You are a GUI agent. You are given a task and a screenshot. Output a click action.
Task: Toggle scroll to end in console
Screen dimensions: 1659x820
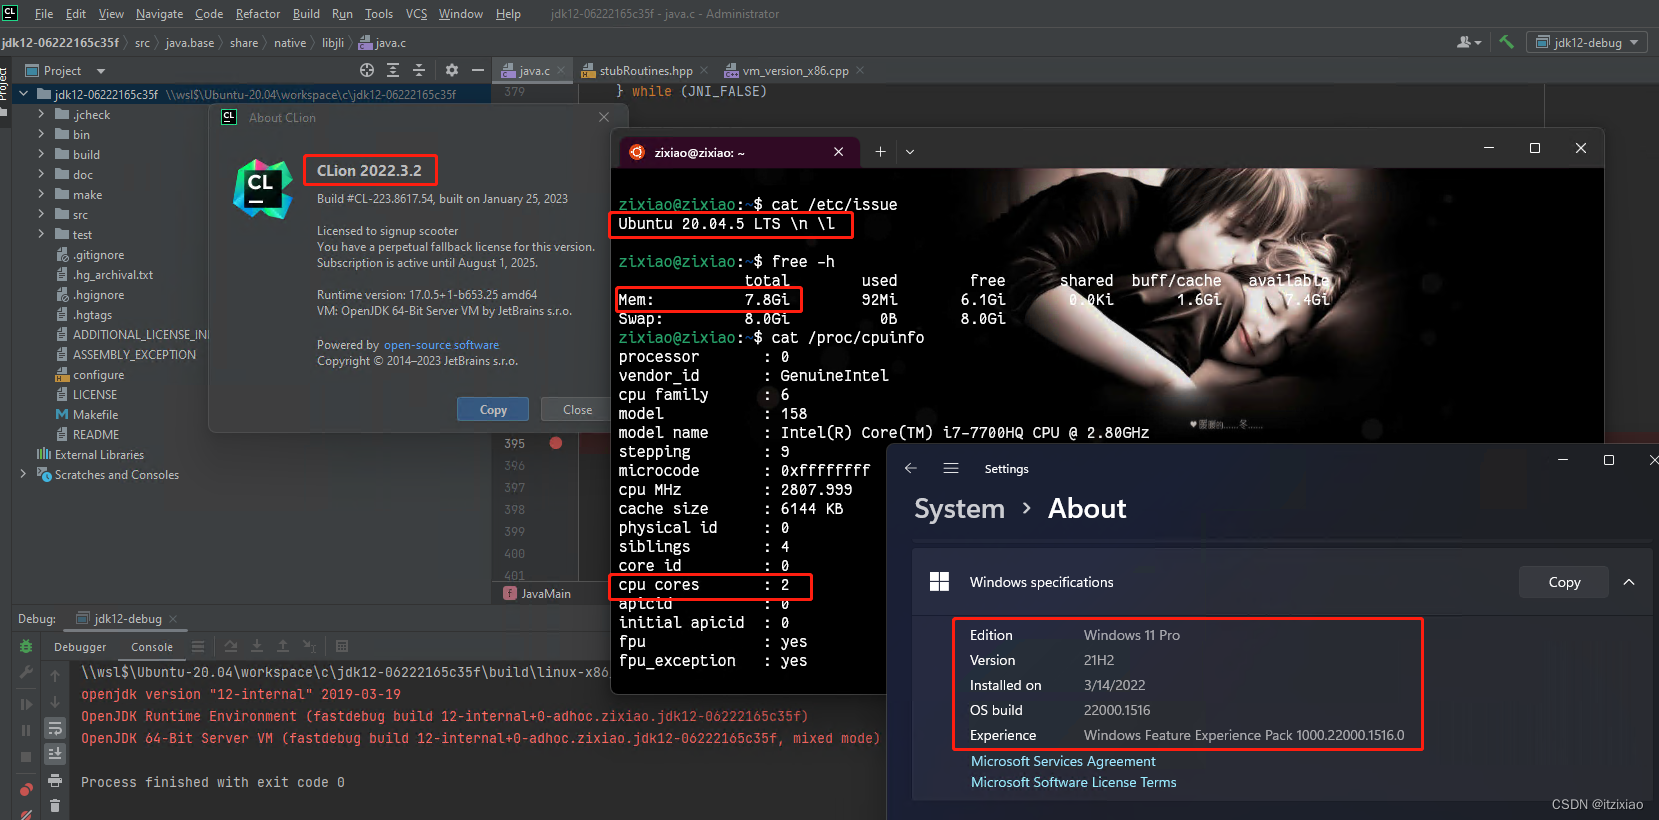[x=55, y=754]
